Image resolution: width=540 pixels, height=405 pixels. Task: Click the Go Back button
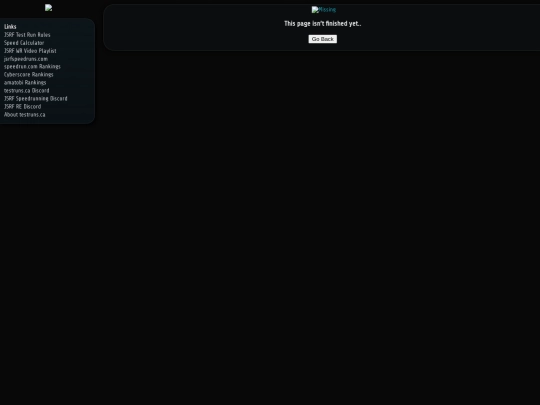[323, 39]
